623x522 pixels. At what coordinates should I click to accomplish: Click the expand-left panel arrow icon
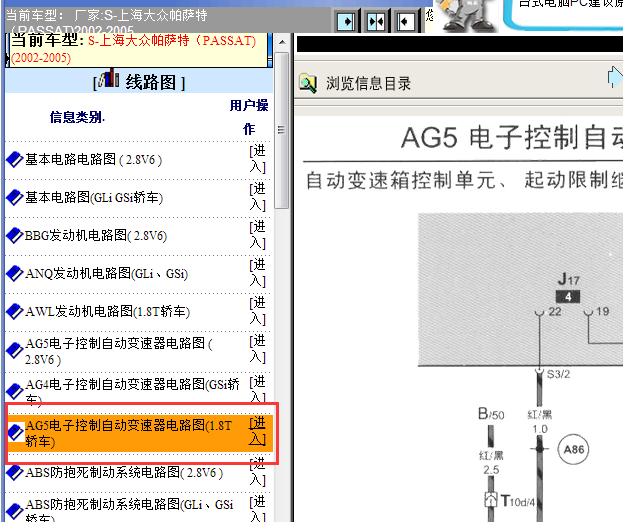click(x=406, y=21)
